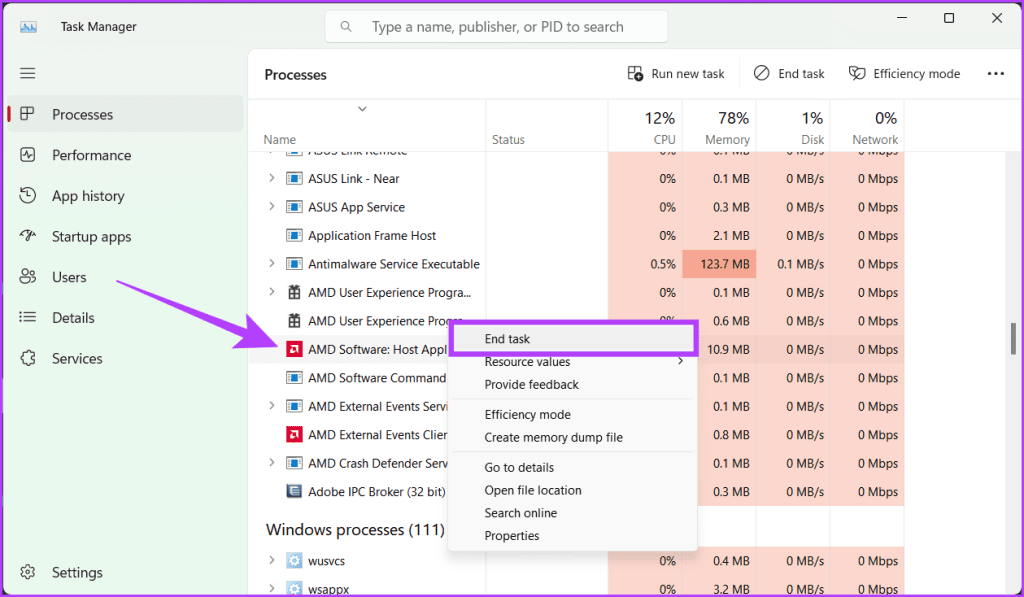
Task: Select End task in context menu
Action: (508, 339)
